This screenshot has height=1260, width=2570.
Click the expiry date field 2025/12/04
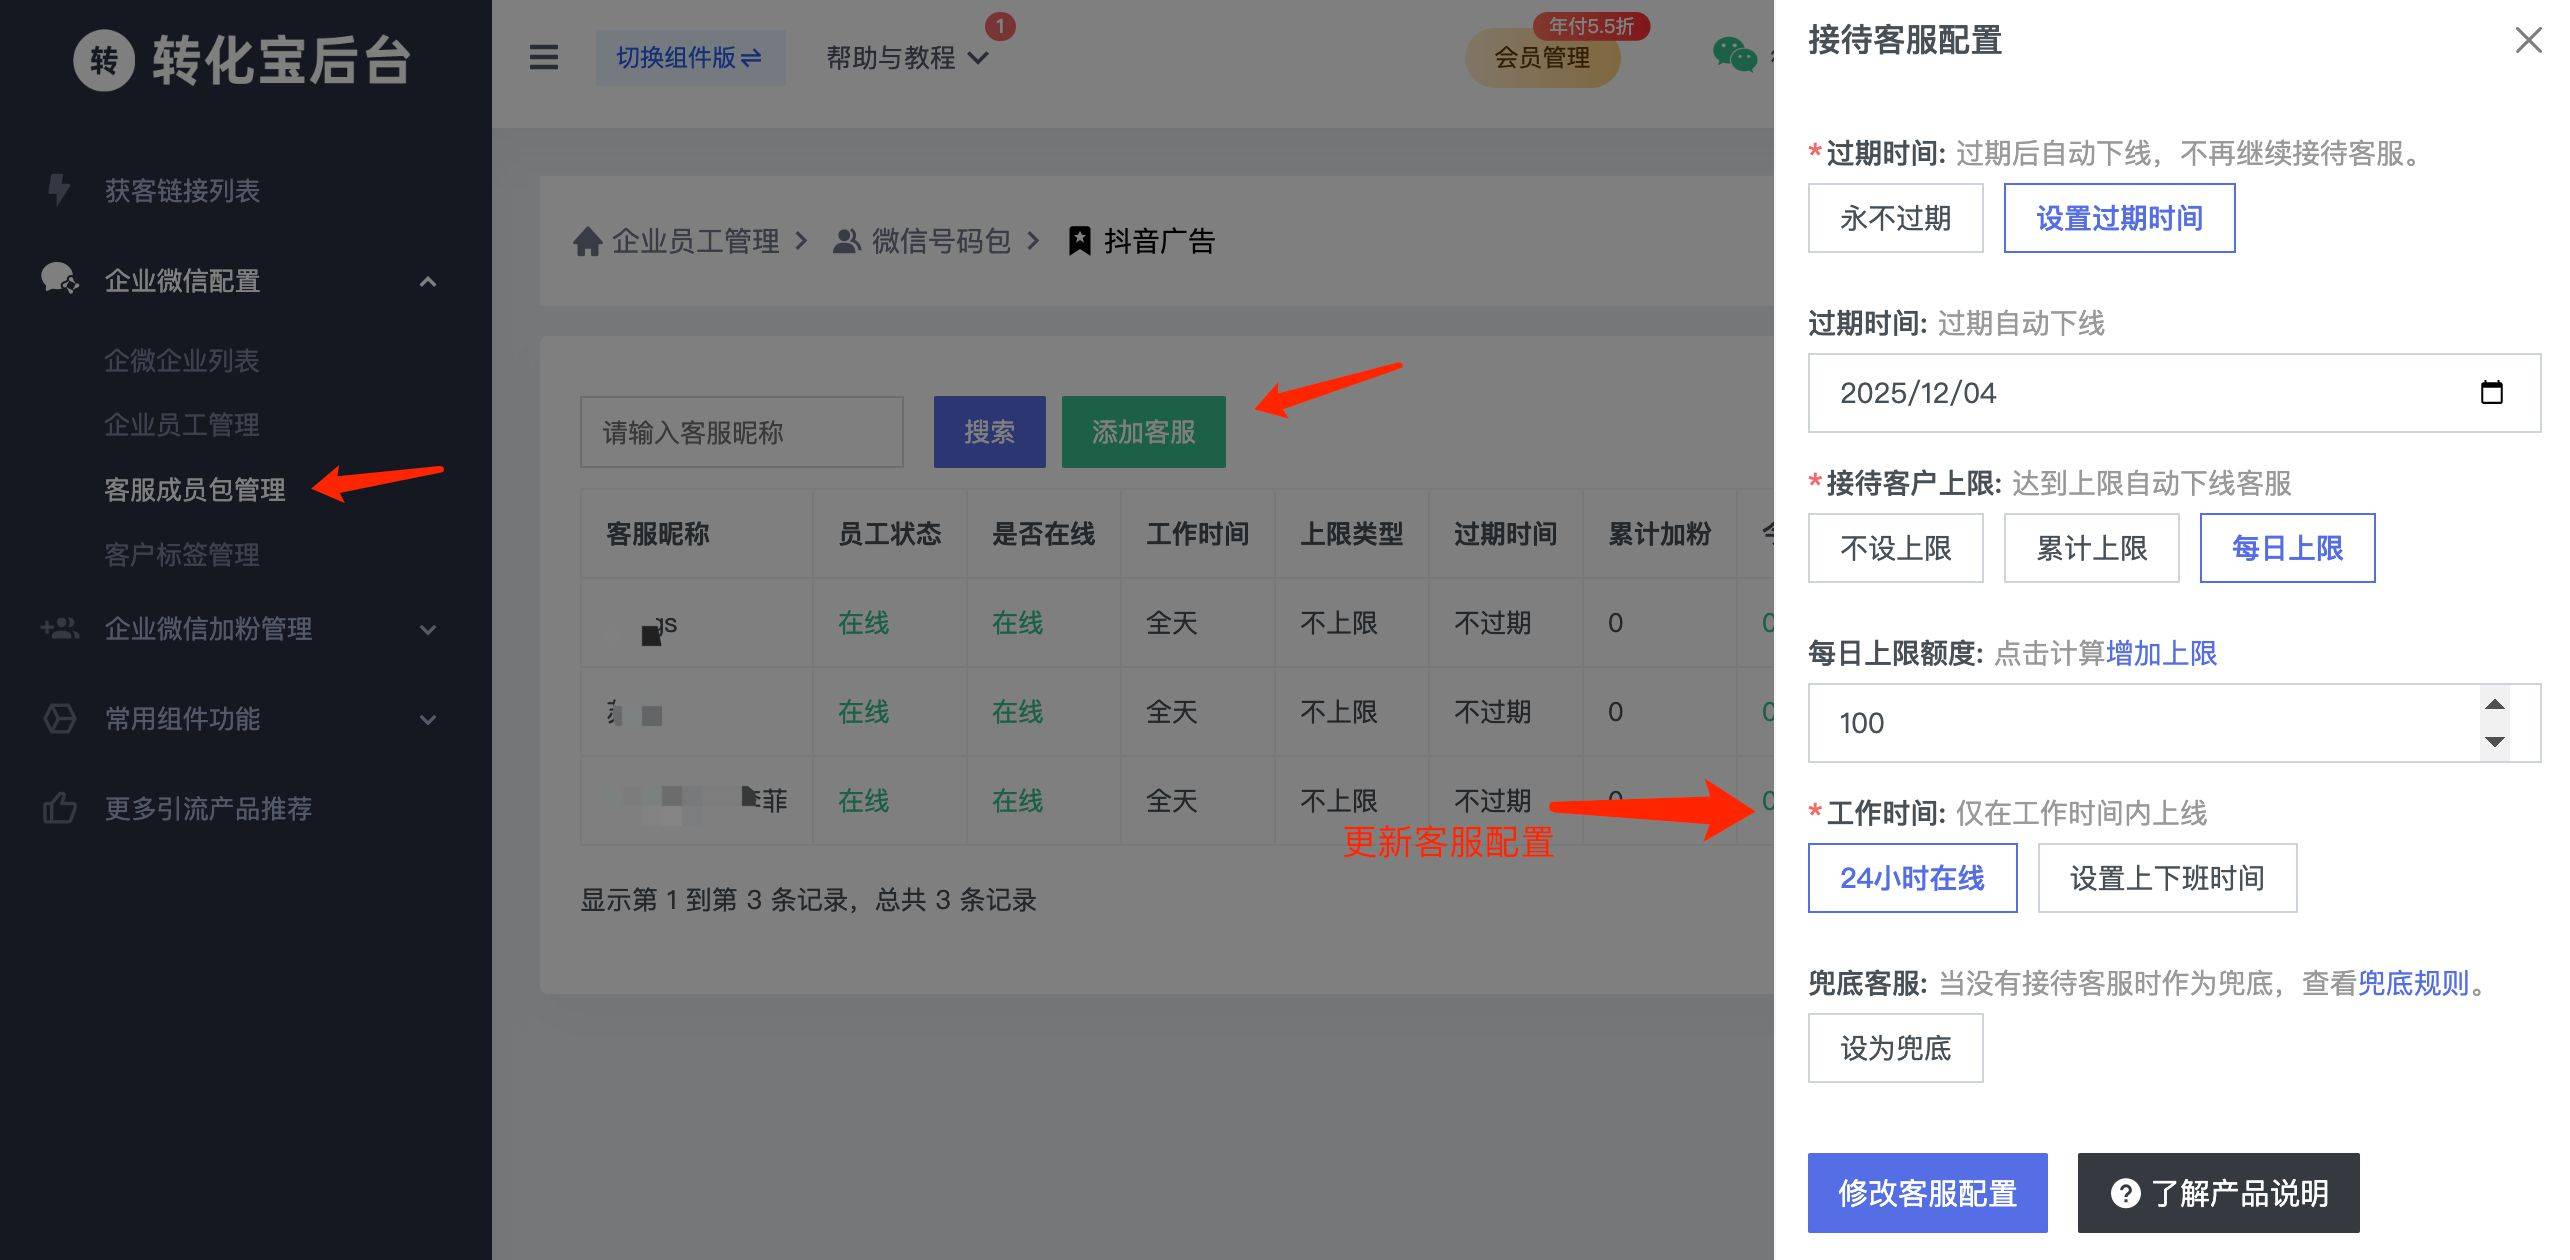click(x=2174, y=393)
